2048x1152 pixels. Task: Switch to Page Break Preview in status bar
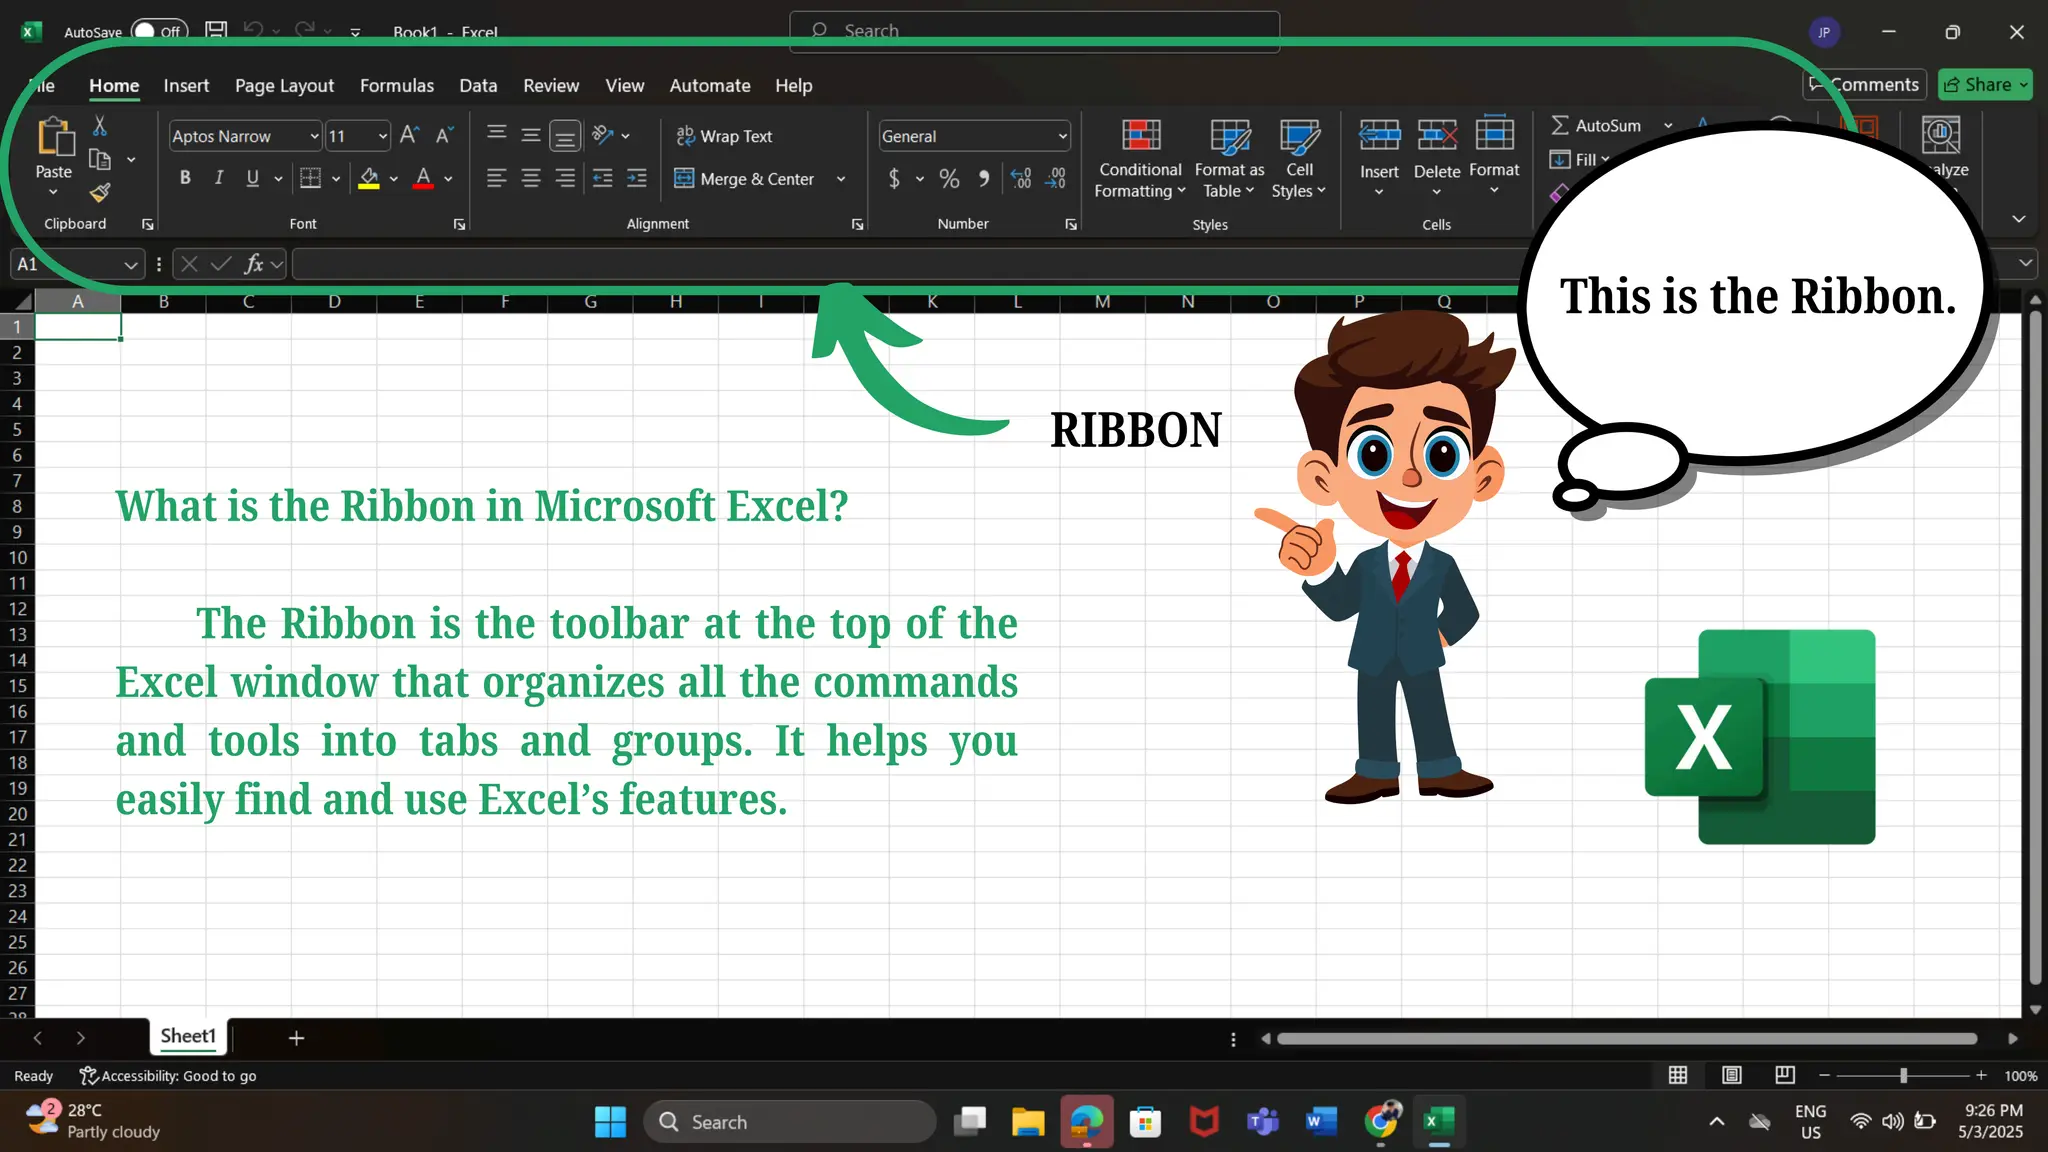1785,1075
